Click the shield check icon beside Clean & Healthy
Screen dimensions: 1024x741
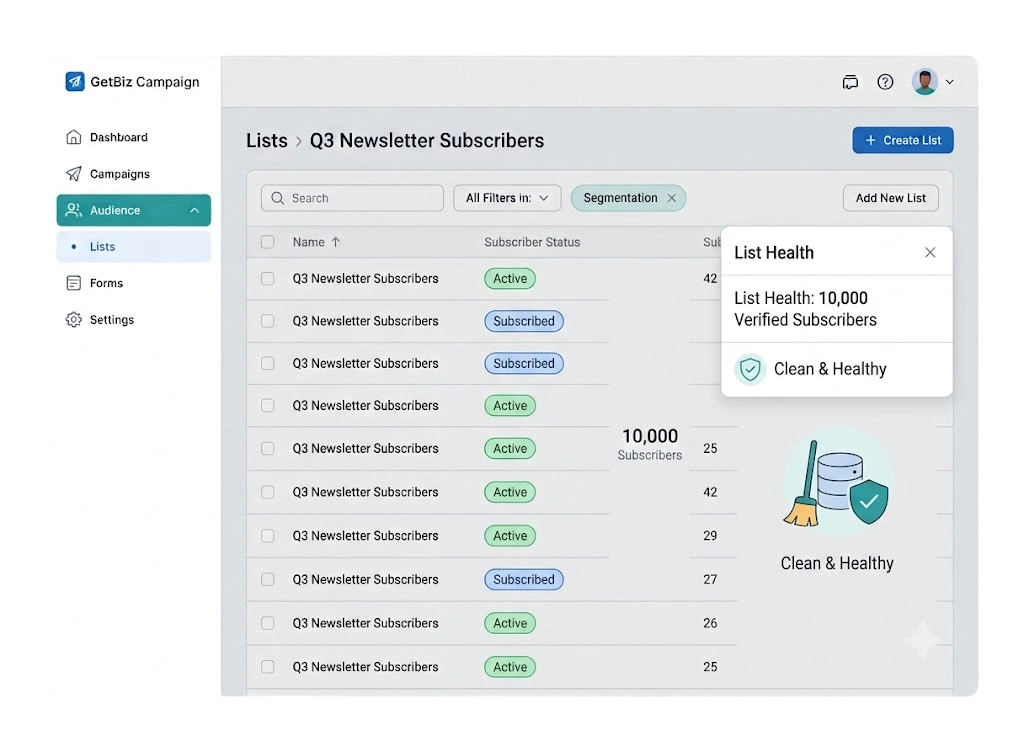pyautogui.click(x=750, y=369)
